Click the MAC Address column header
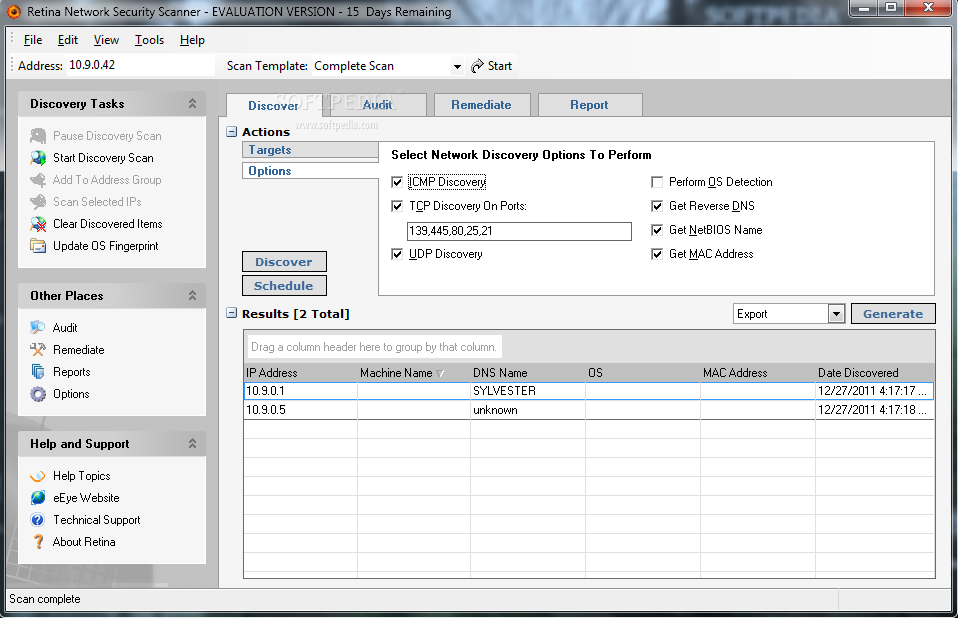Viewport: 958px width, 618px height. pos(758,373)
